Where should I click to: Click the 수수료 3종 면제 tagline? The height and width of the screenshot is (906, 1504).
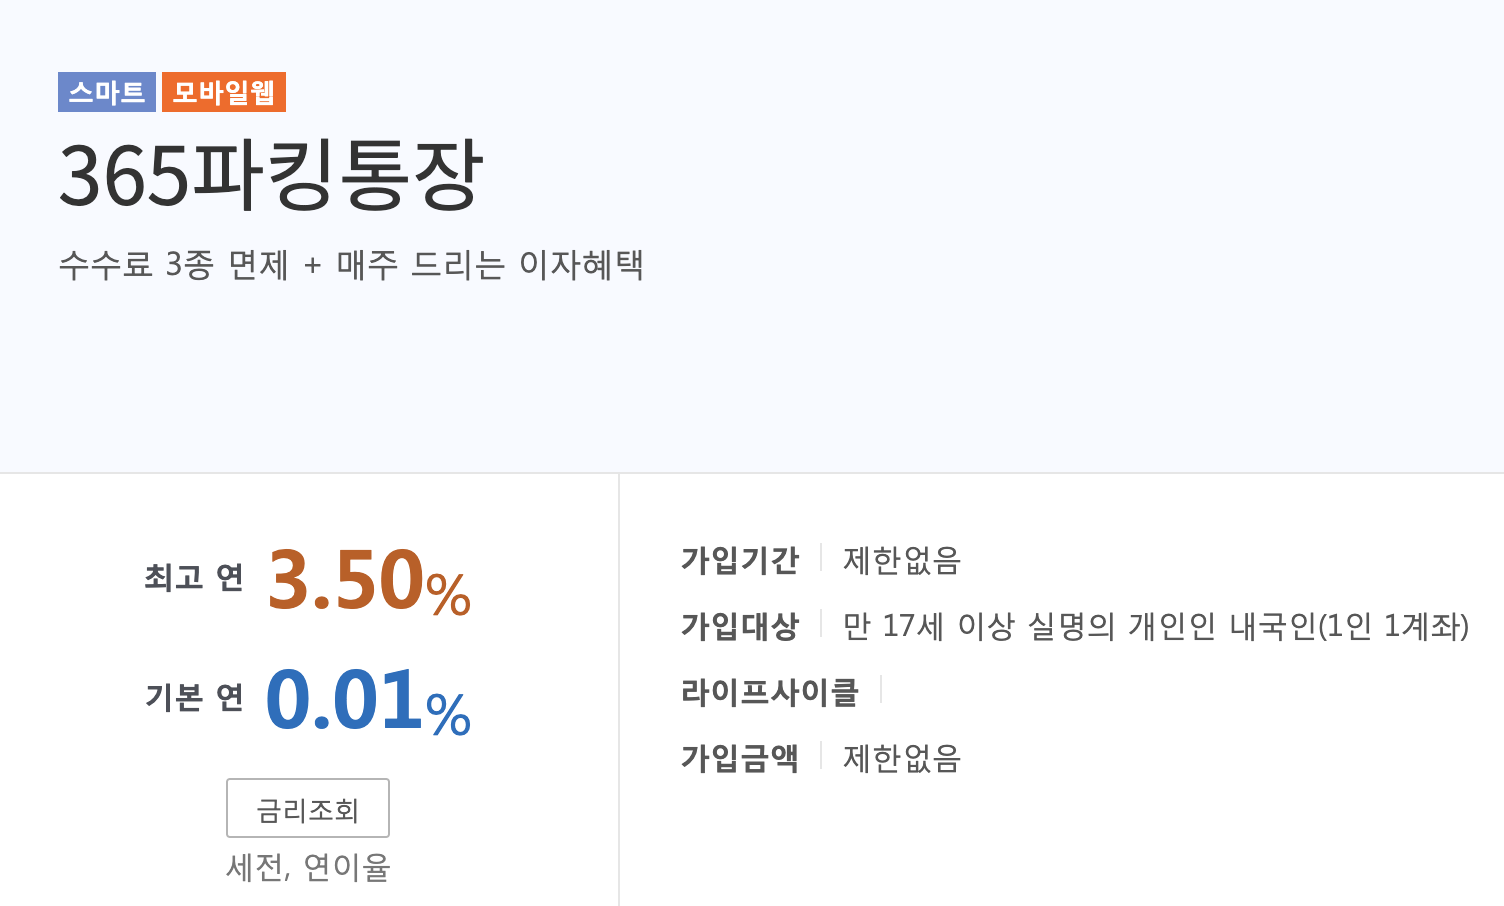point(352,264)
